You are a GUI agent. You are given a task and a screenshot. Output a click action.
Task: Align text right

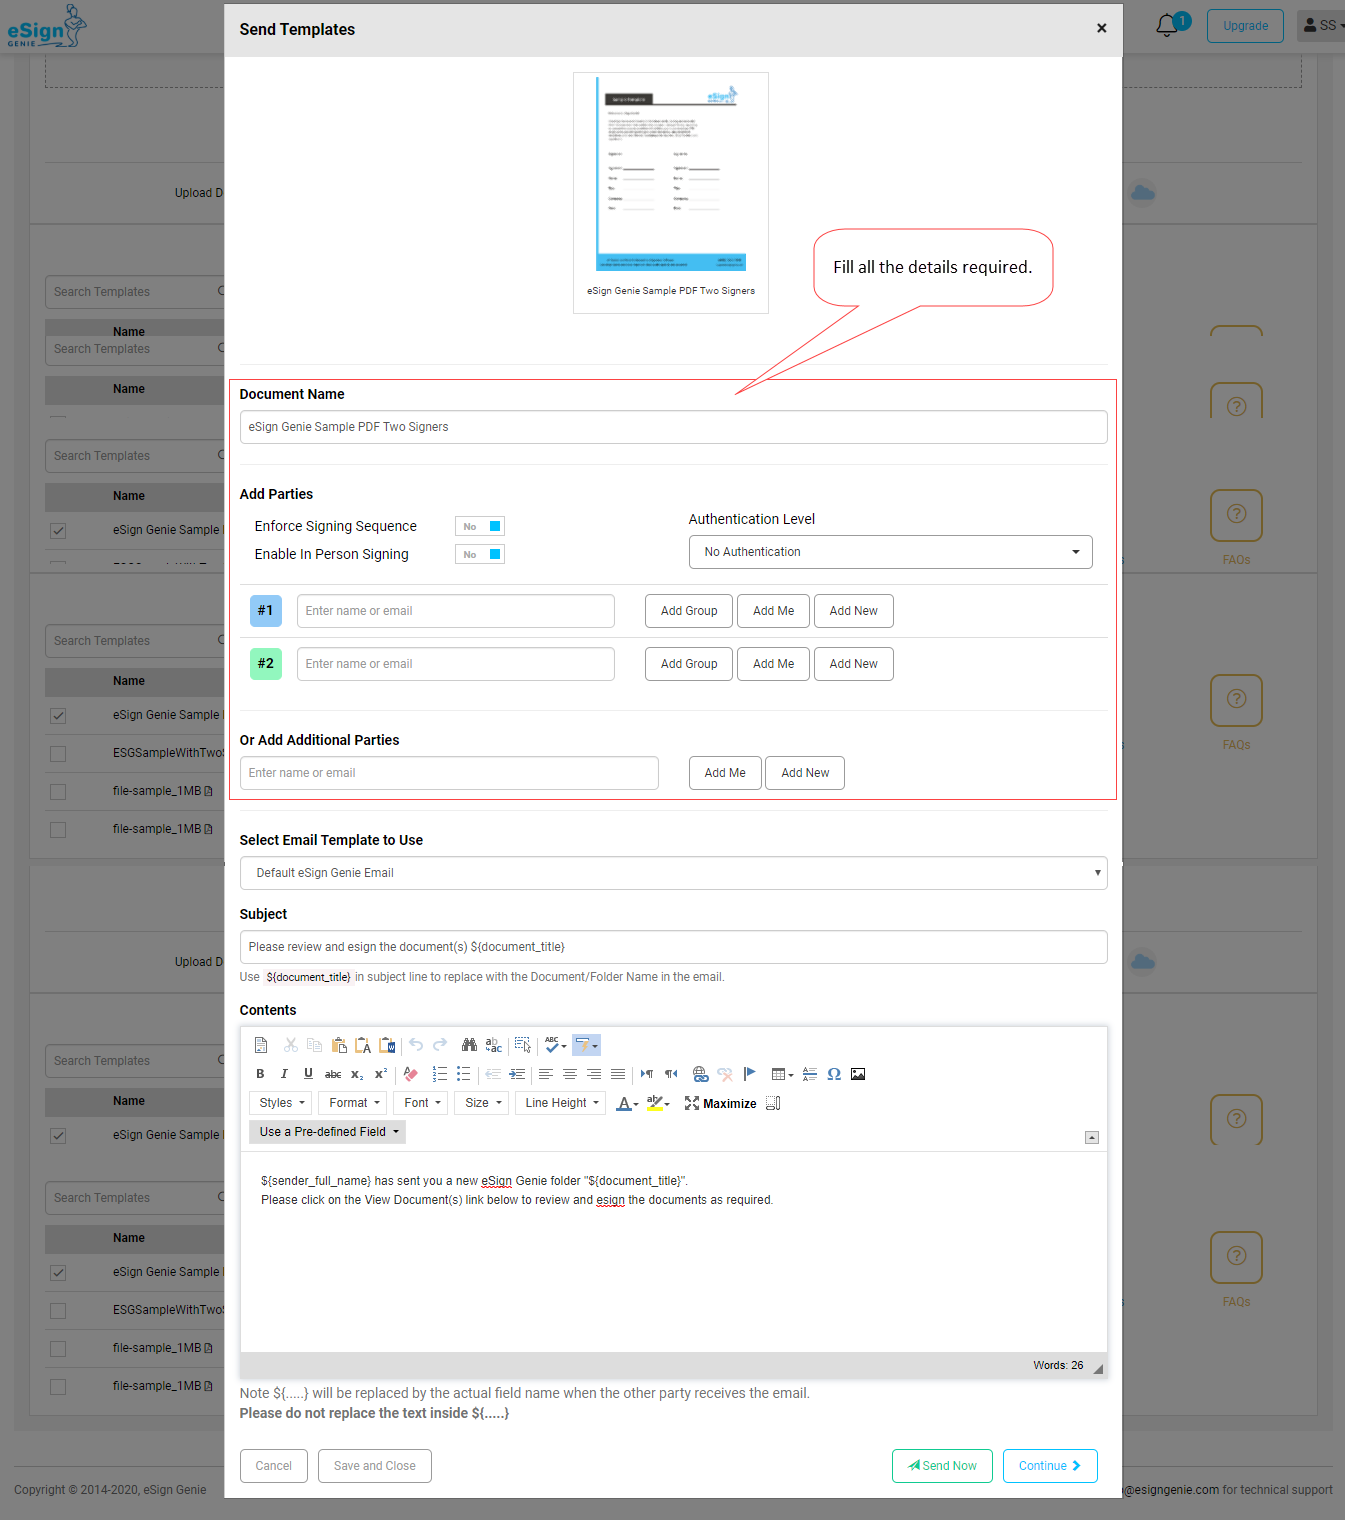tap(594, 1074)
